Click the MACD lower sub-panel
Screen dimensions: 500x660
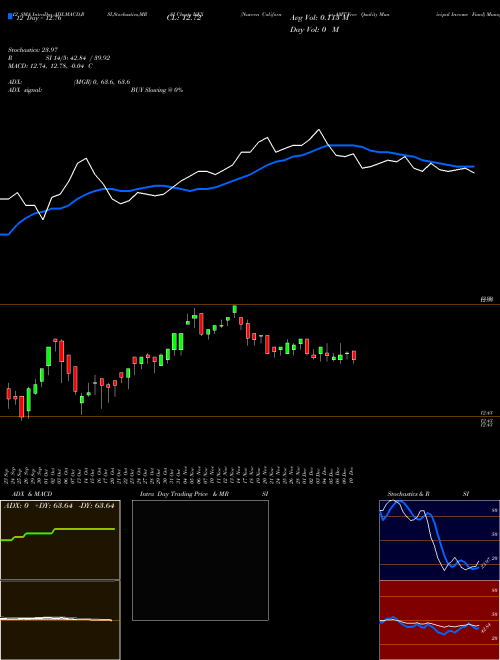[x=60, y=620]
